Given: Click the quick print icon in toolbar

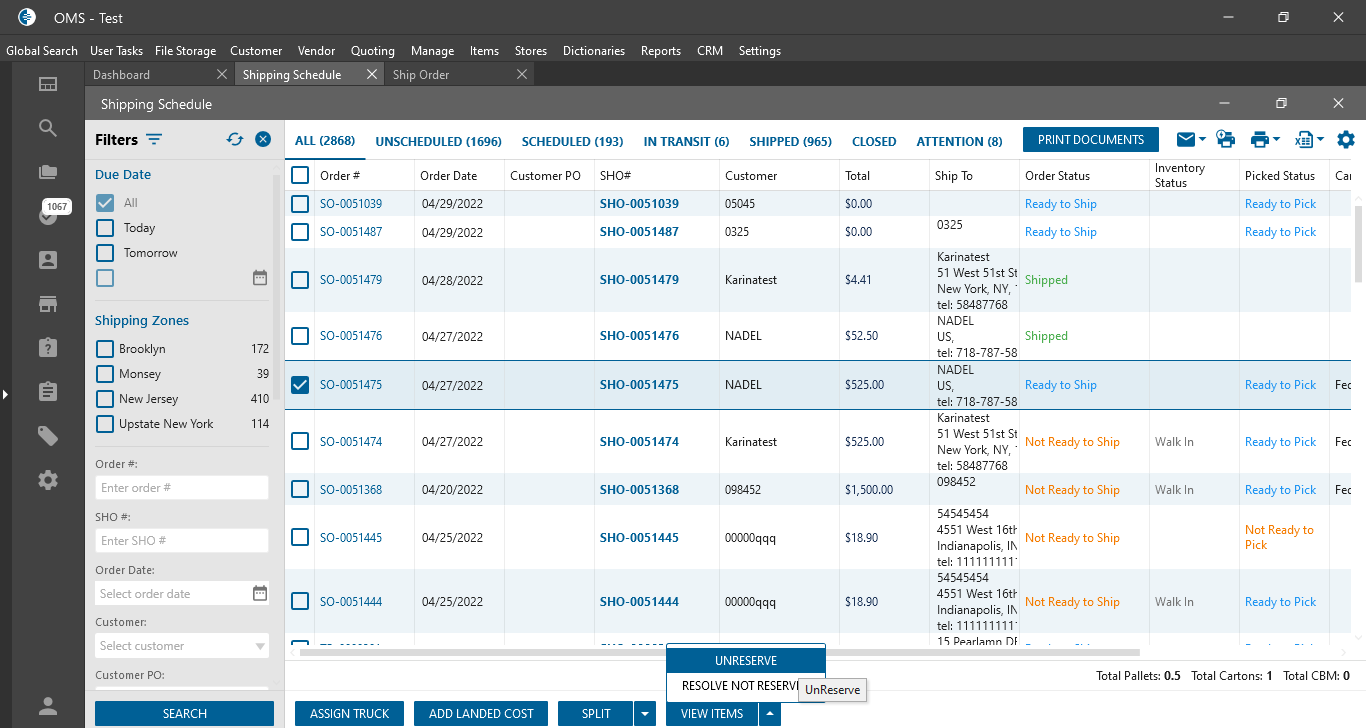Looking at the screenshot, I should [1225, 140].
